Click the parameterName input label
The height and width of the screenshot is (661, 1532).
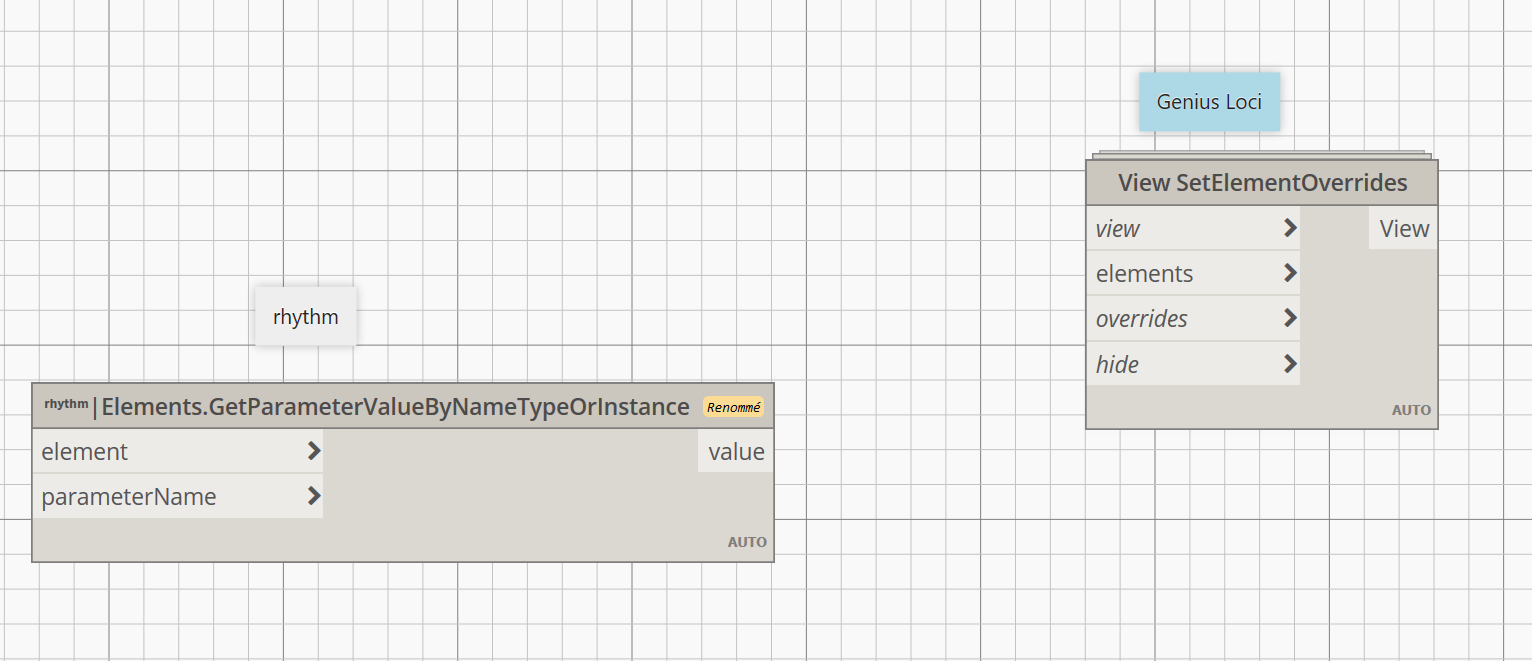pos(129,497)
